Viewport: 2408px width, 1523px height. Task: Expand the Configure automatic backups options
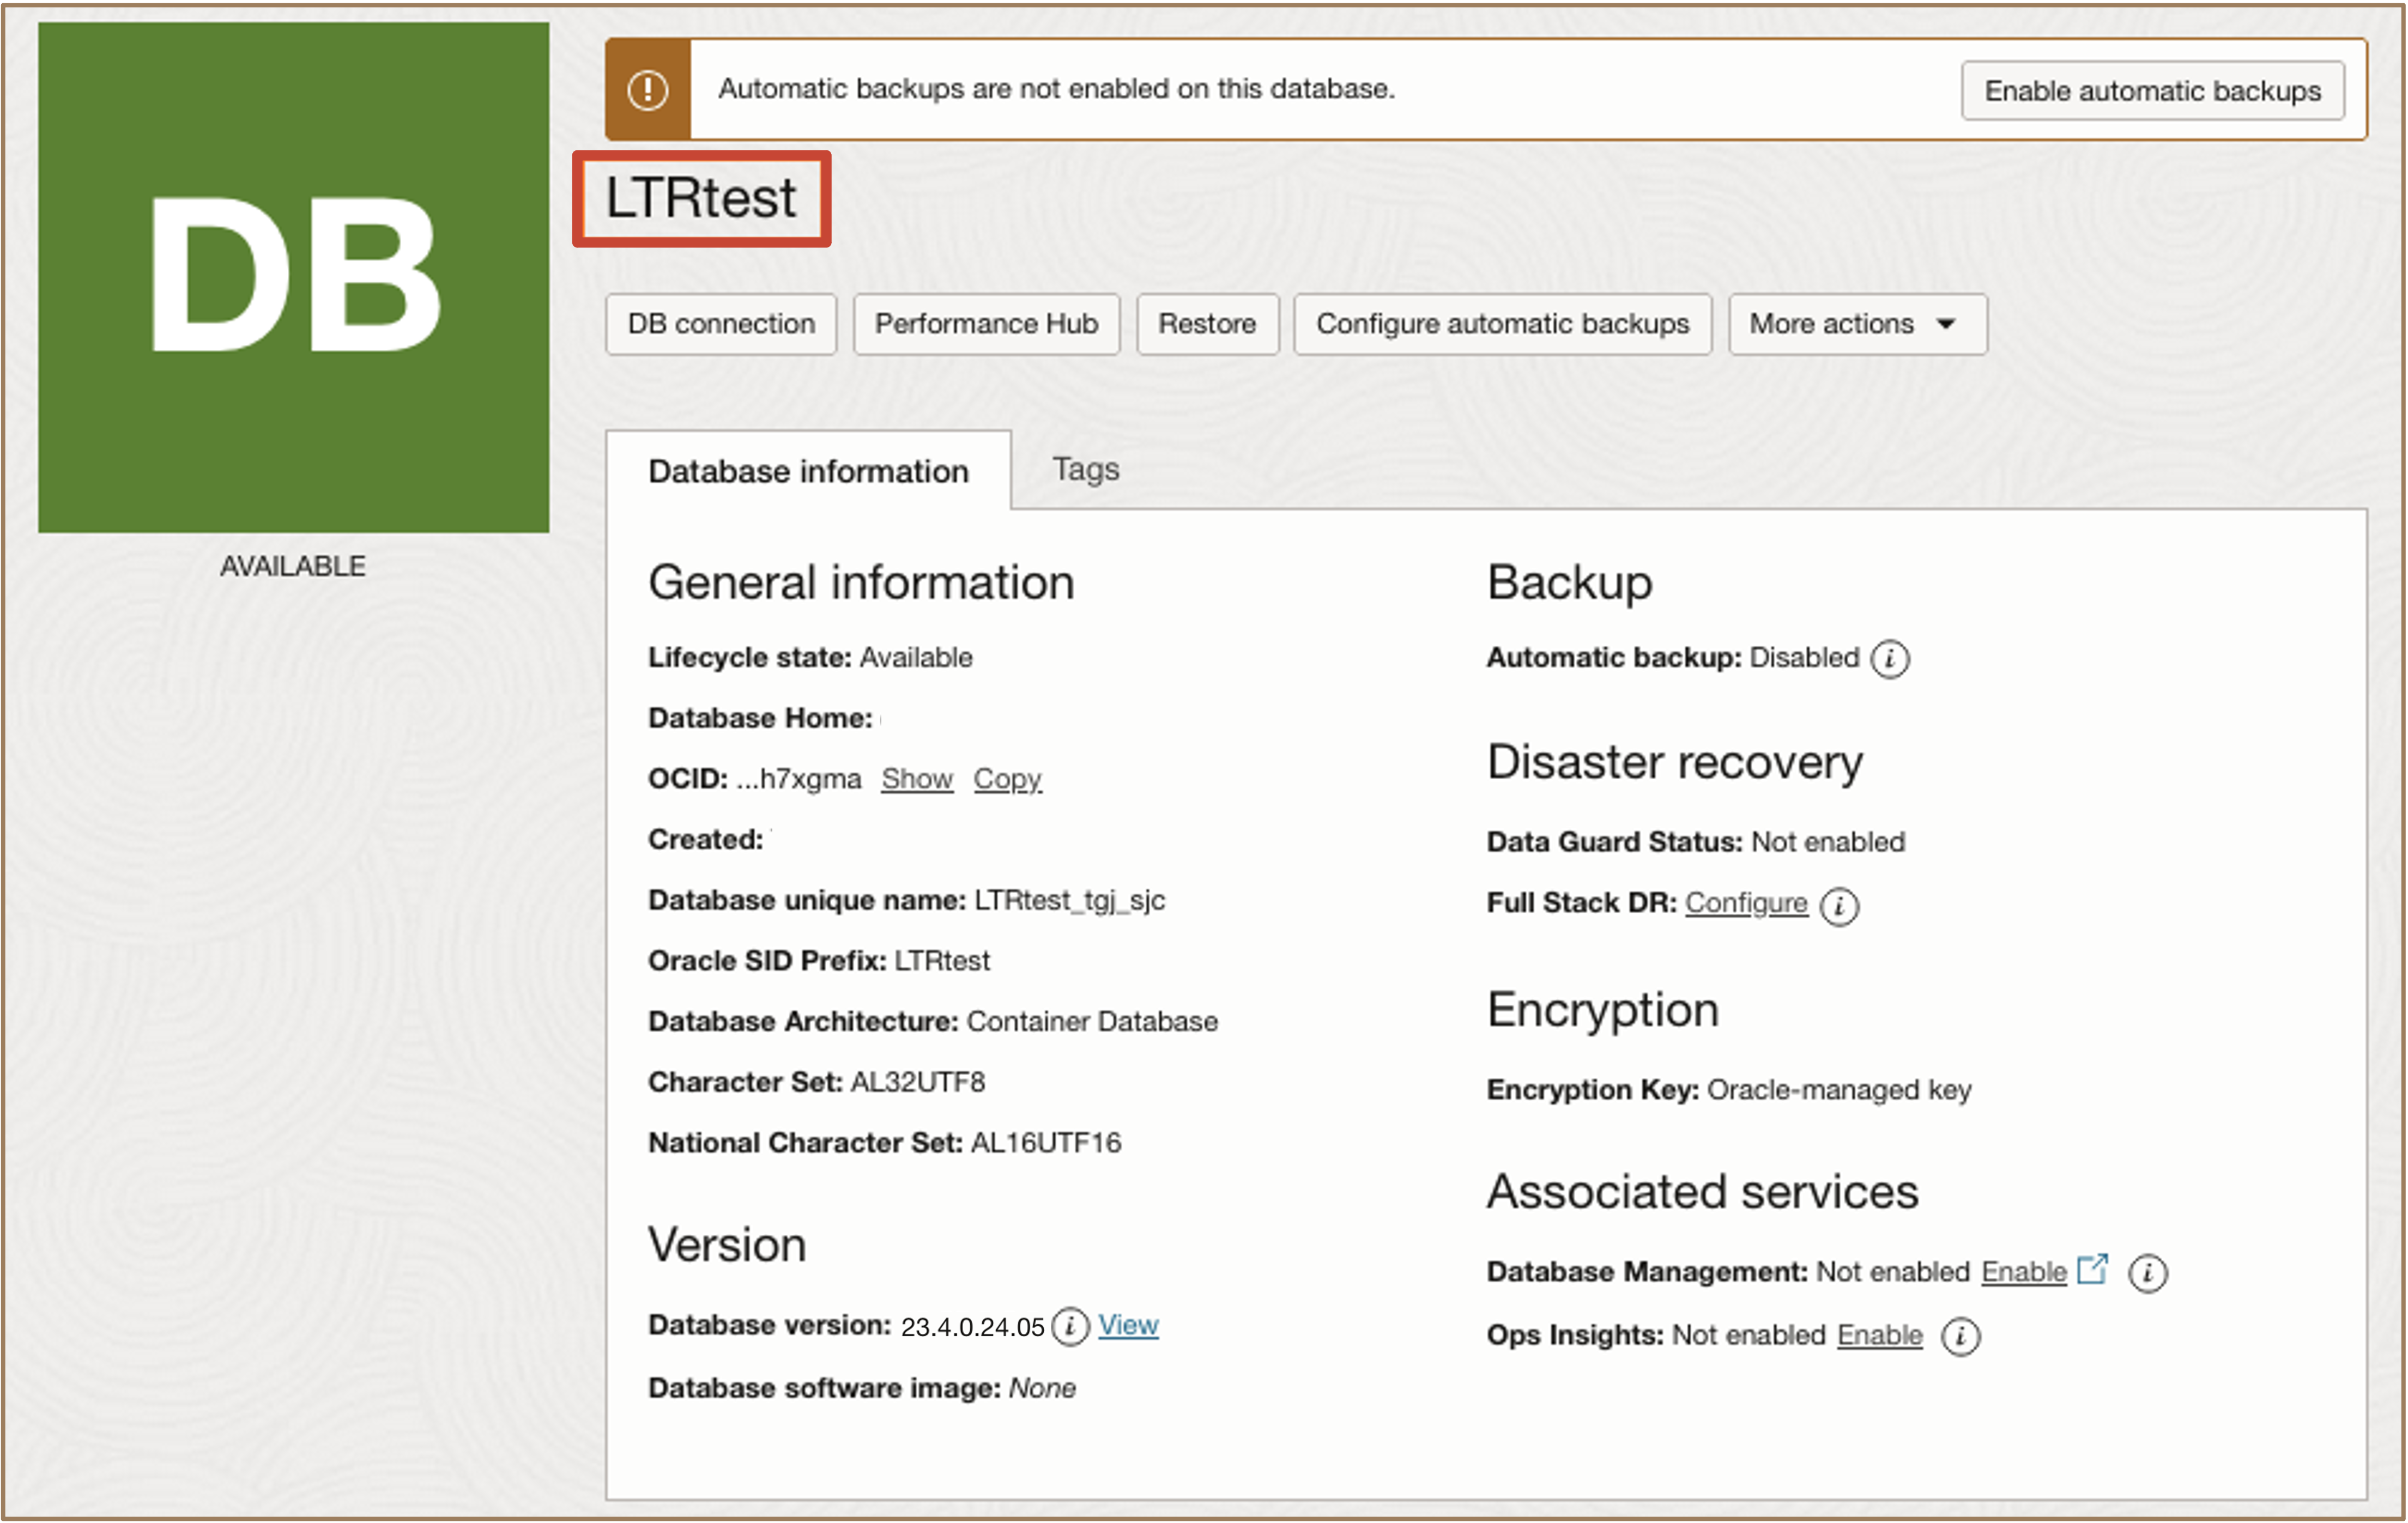click(x=1503, y=323)
